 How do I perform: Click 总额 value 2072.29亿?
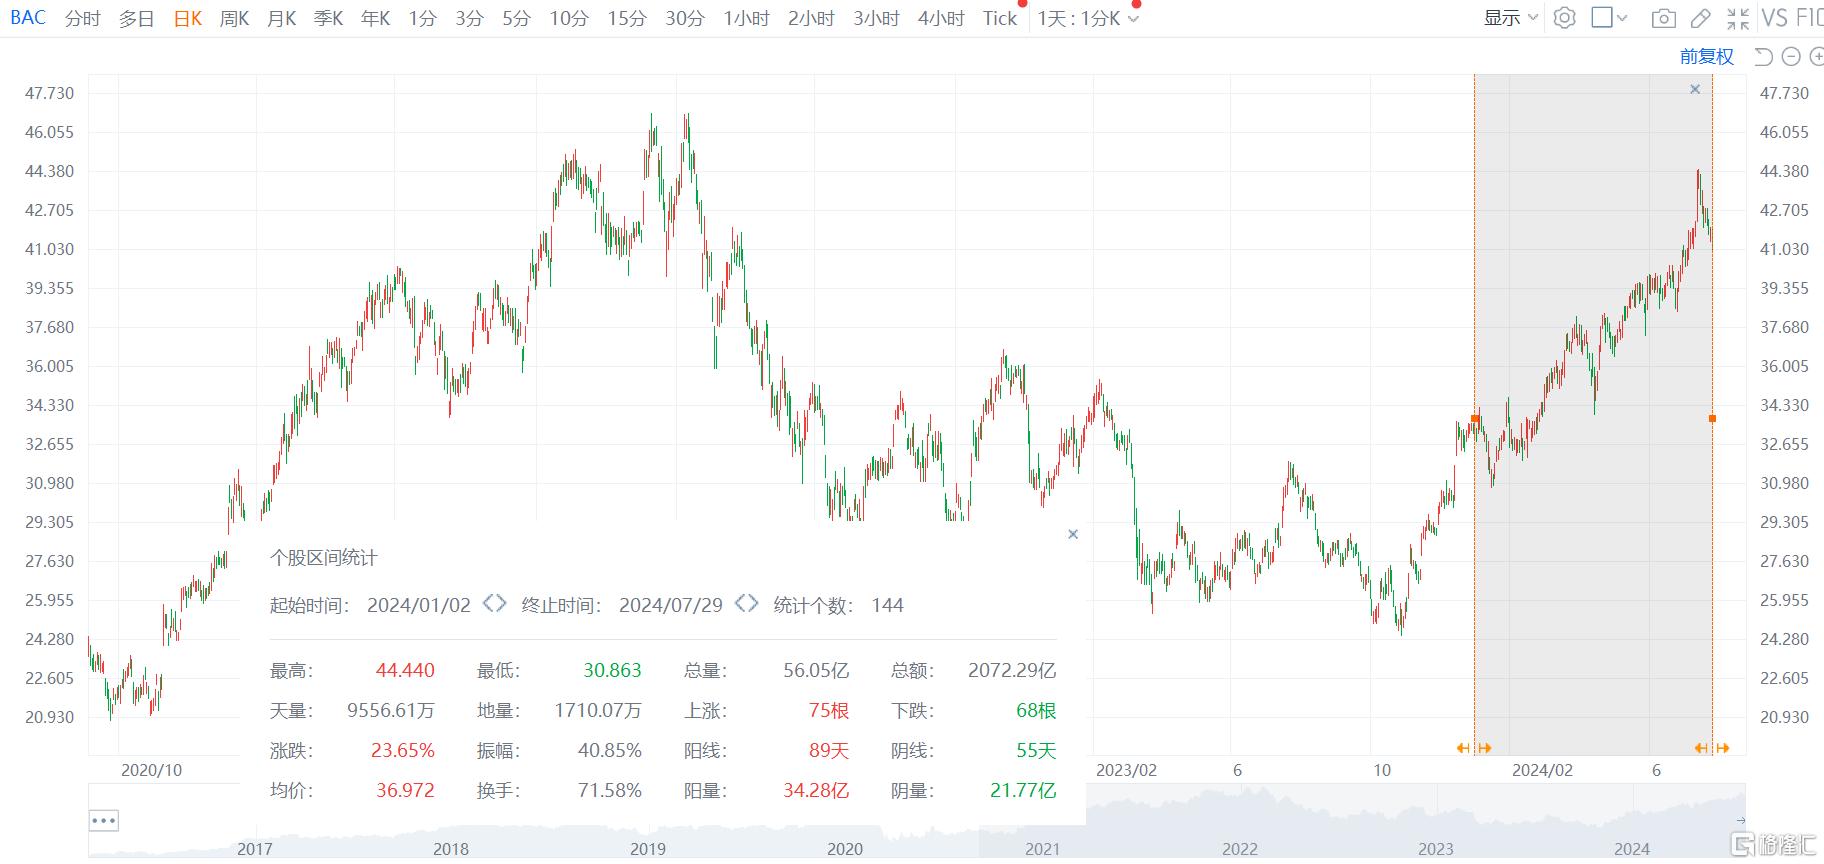1012,670
